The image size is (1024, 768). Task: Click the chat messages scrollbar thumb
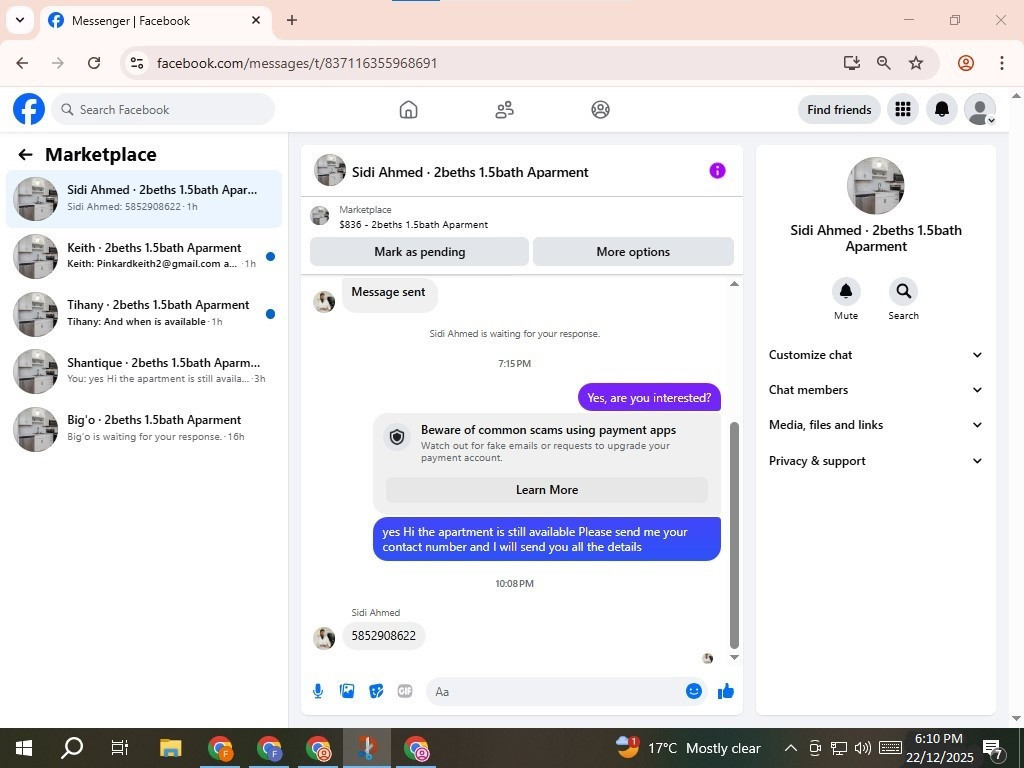click(x=734, y=536)
